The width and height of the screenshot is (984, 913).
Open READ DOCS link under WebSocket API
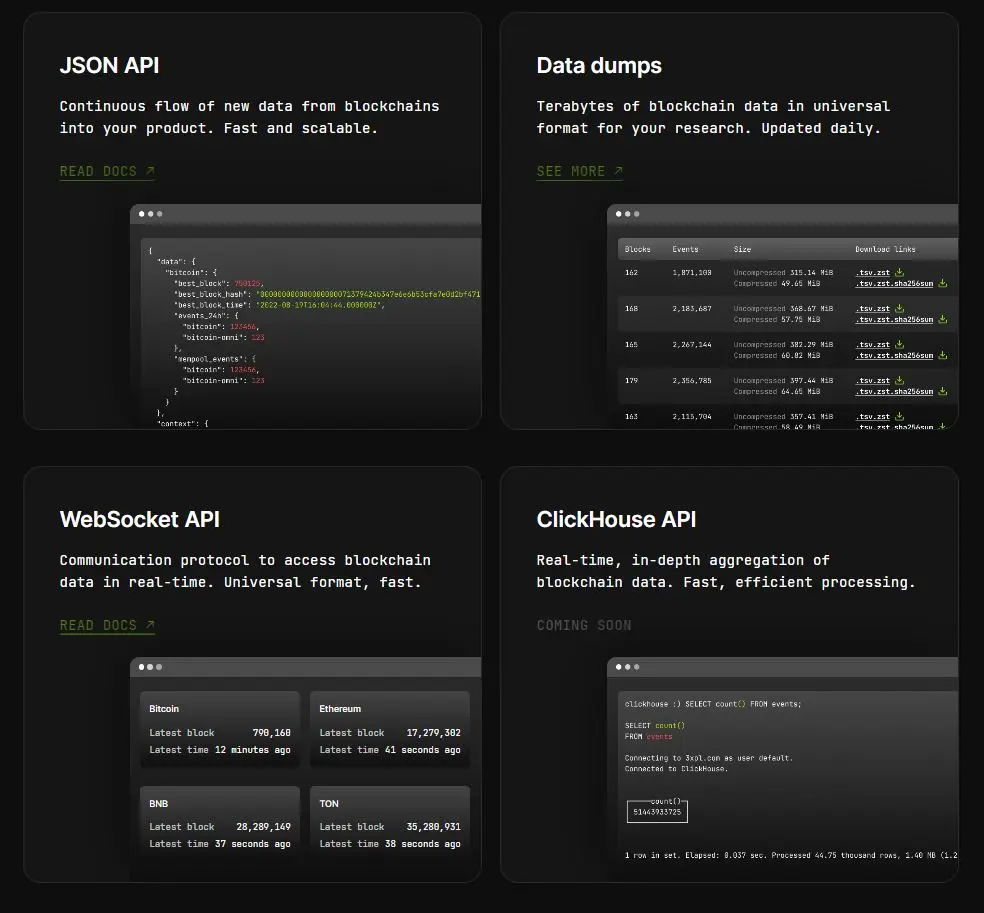(x=107, y=625)
